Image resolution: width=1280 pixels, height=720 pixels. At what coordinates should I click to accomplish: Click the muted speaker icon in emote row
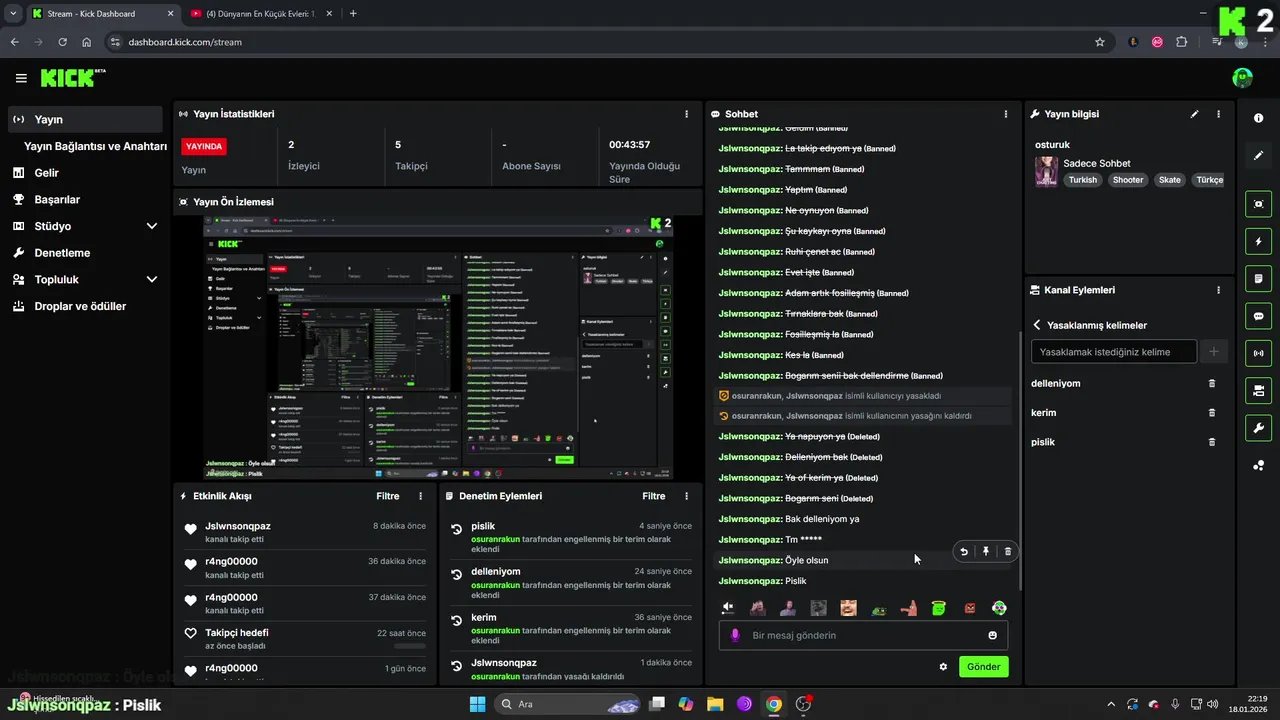[728, 607]
